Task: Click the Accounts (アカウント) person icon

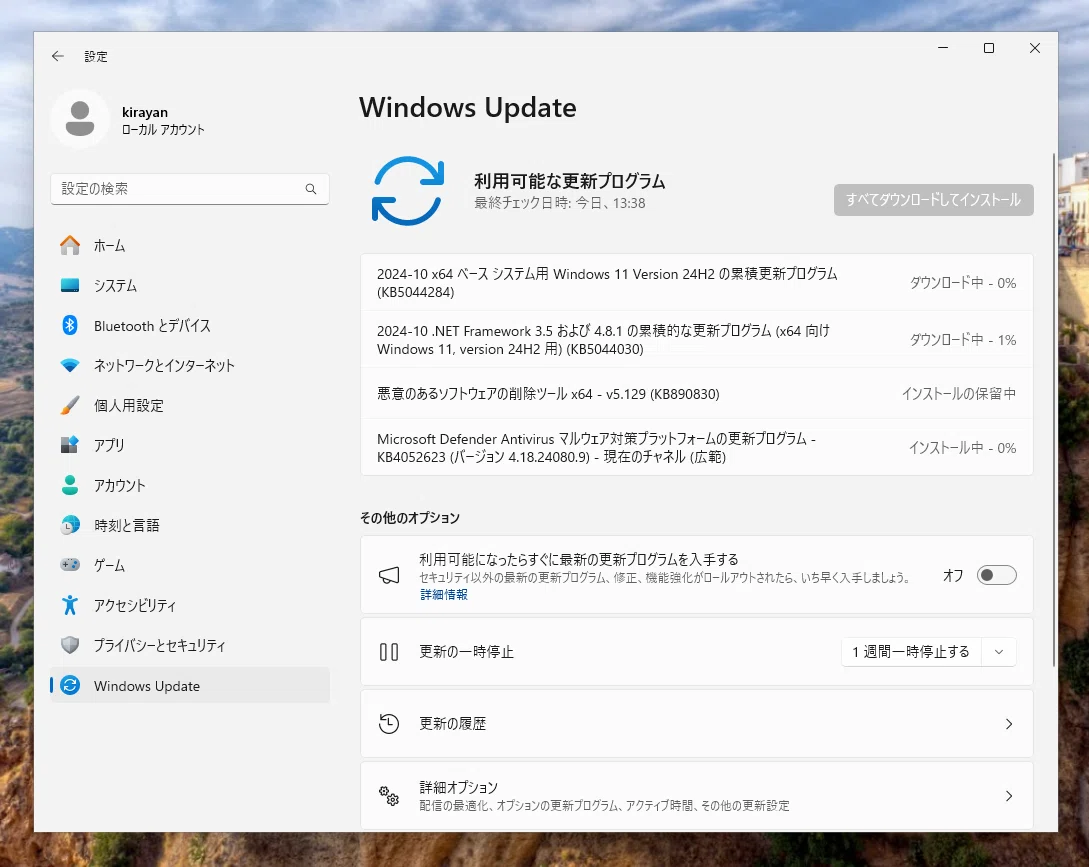Action: tap(69, 485)
